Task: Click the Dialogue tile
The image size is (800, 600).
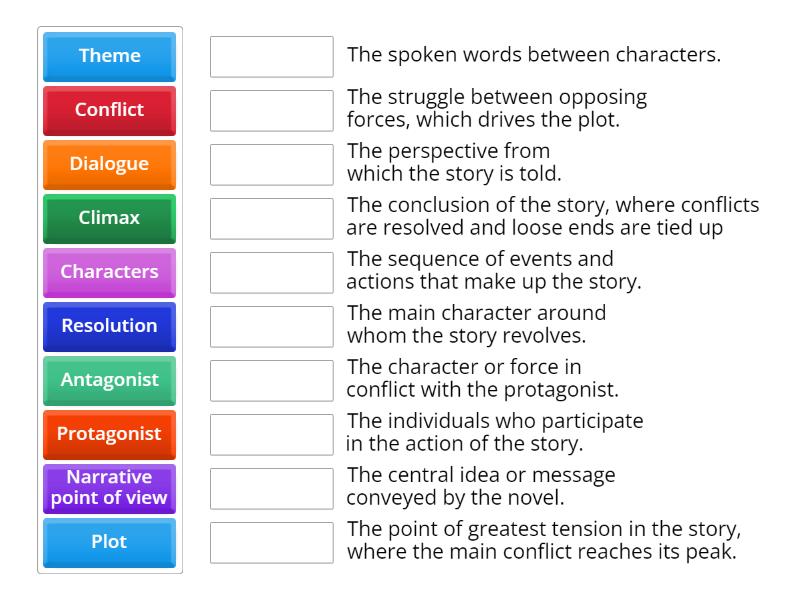Action: coord(108,165)
